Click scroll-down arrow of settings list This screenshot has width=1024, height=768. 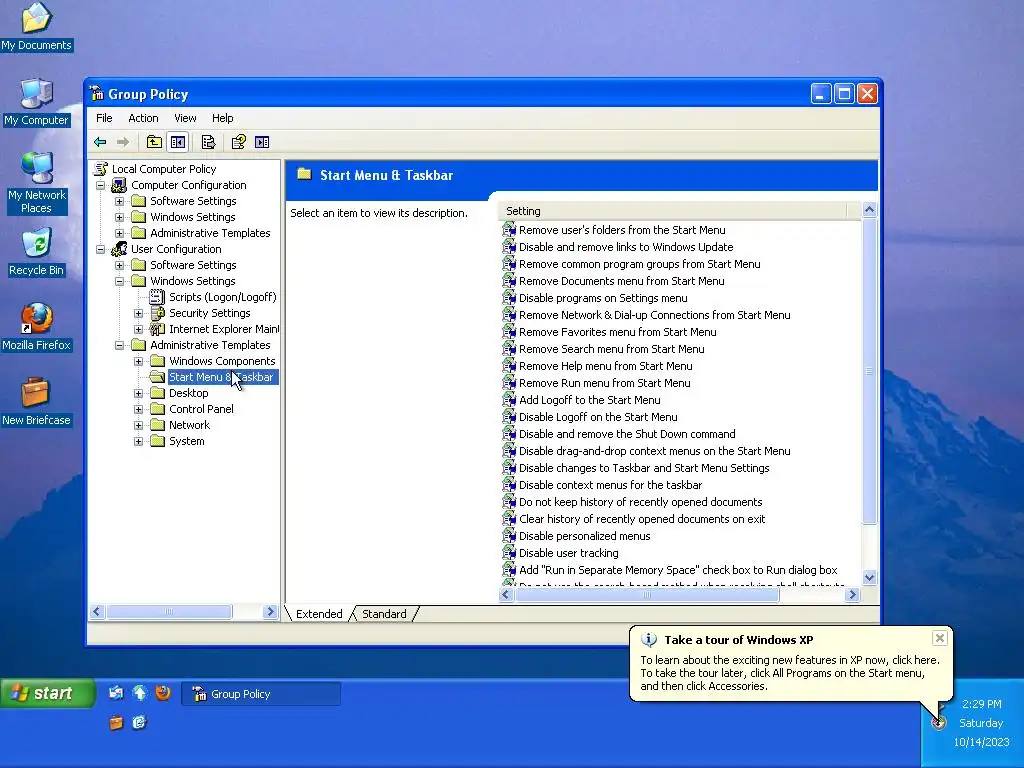pyautogui.click(x=869, y=577)
